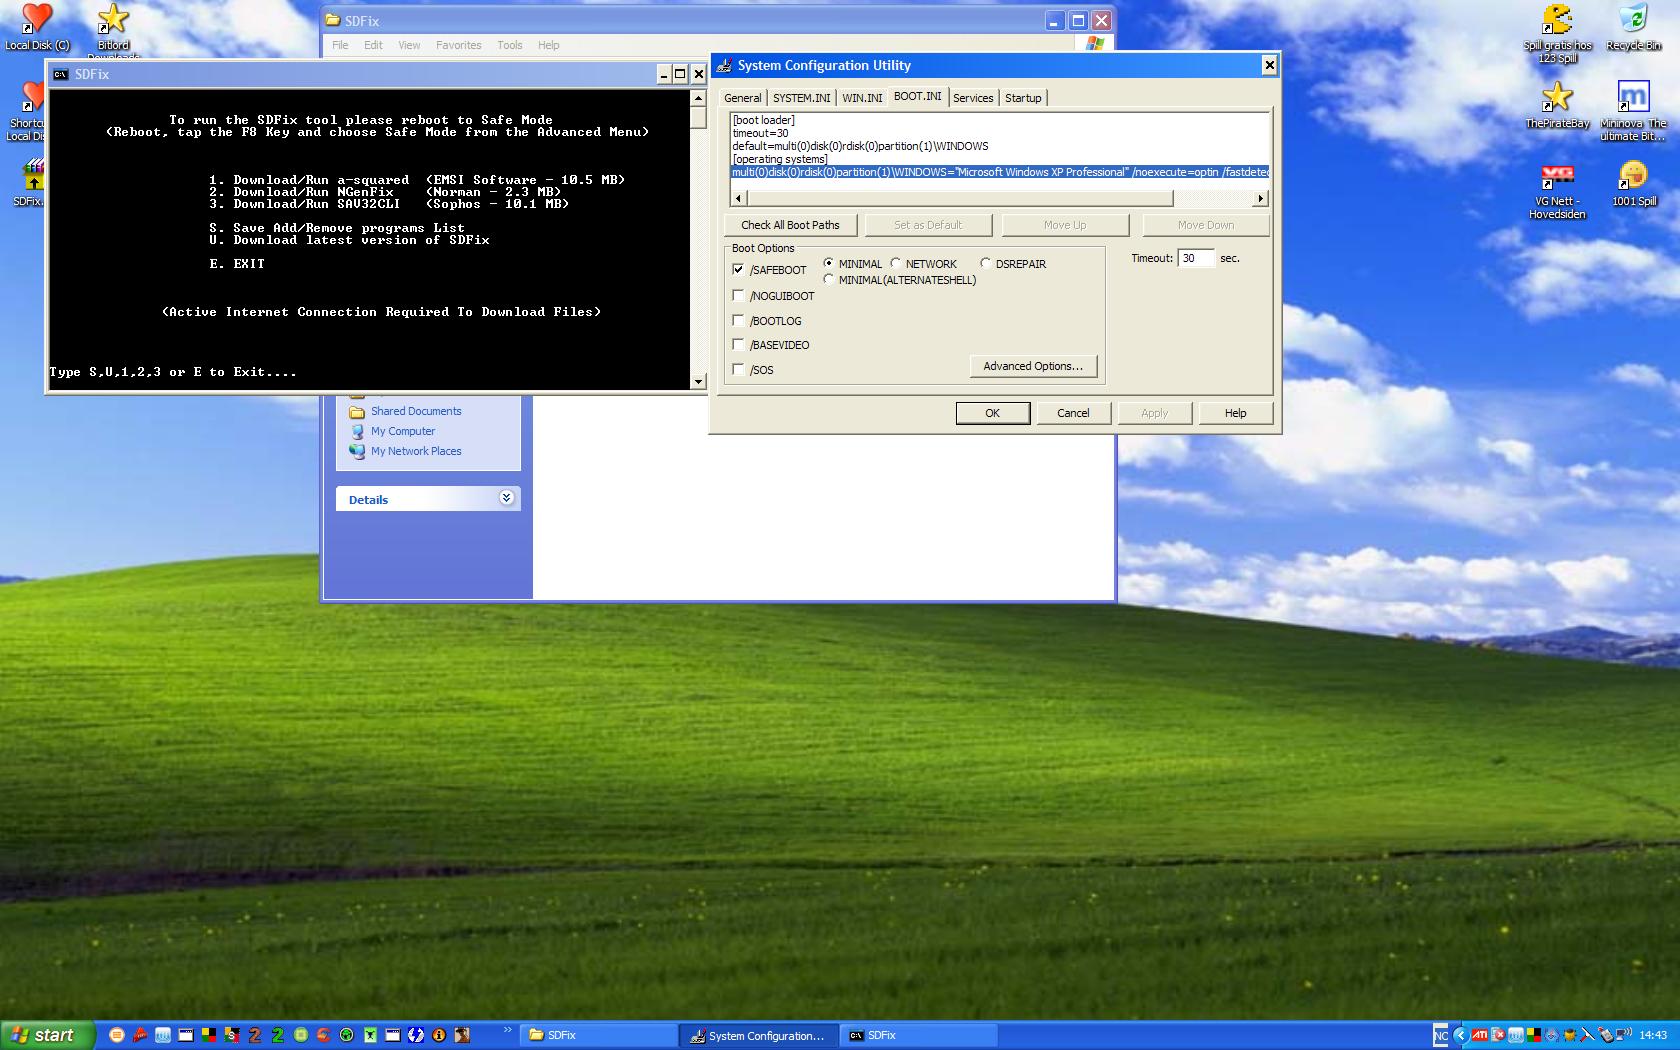Select the DSREPAIR radio button
The width and height of the screenshot is (1680, 1050).
pyautogui.click(x=985, y=263)
